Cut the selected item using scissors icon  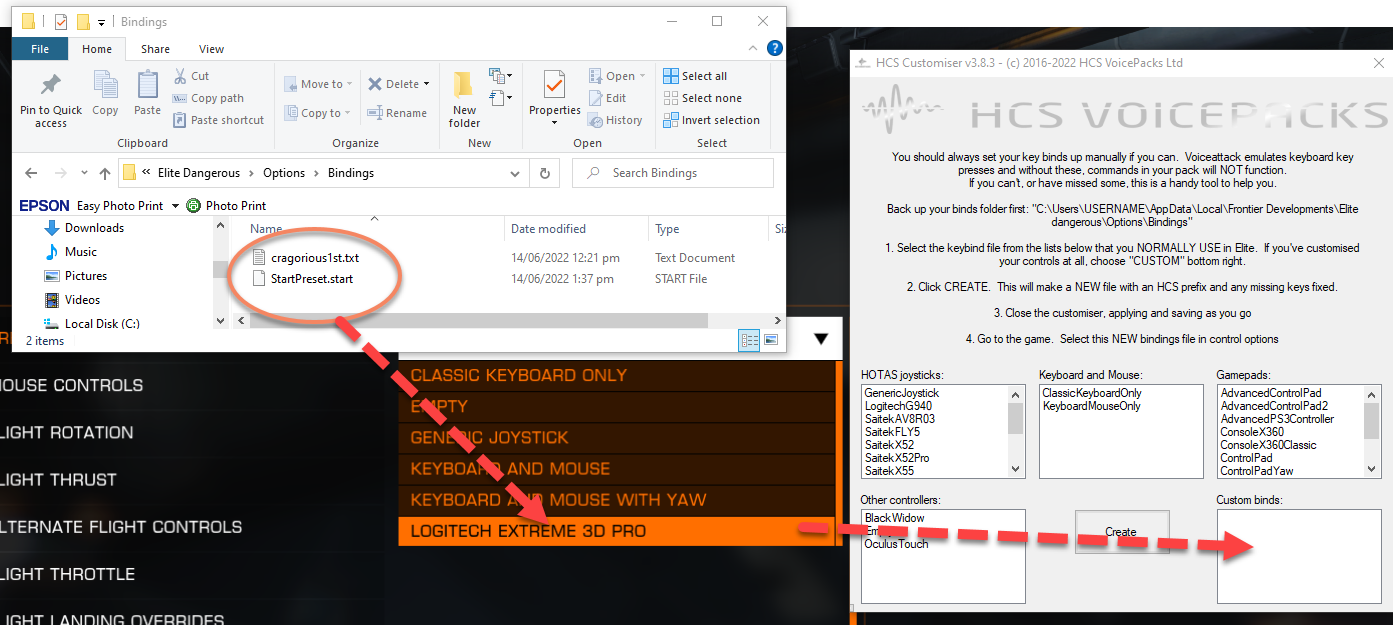pyautogui.click(x=191, y=76)
